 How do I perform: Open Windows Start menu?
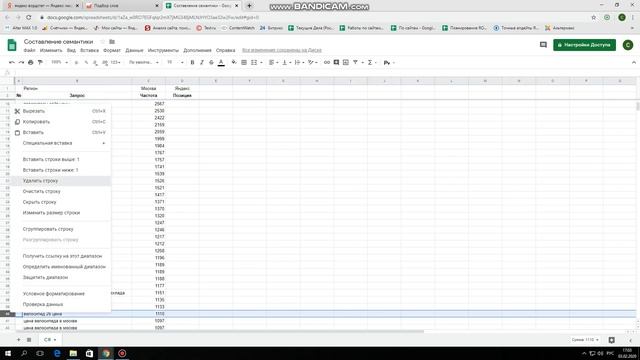(x=8, y=353)
